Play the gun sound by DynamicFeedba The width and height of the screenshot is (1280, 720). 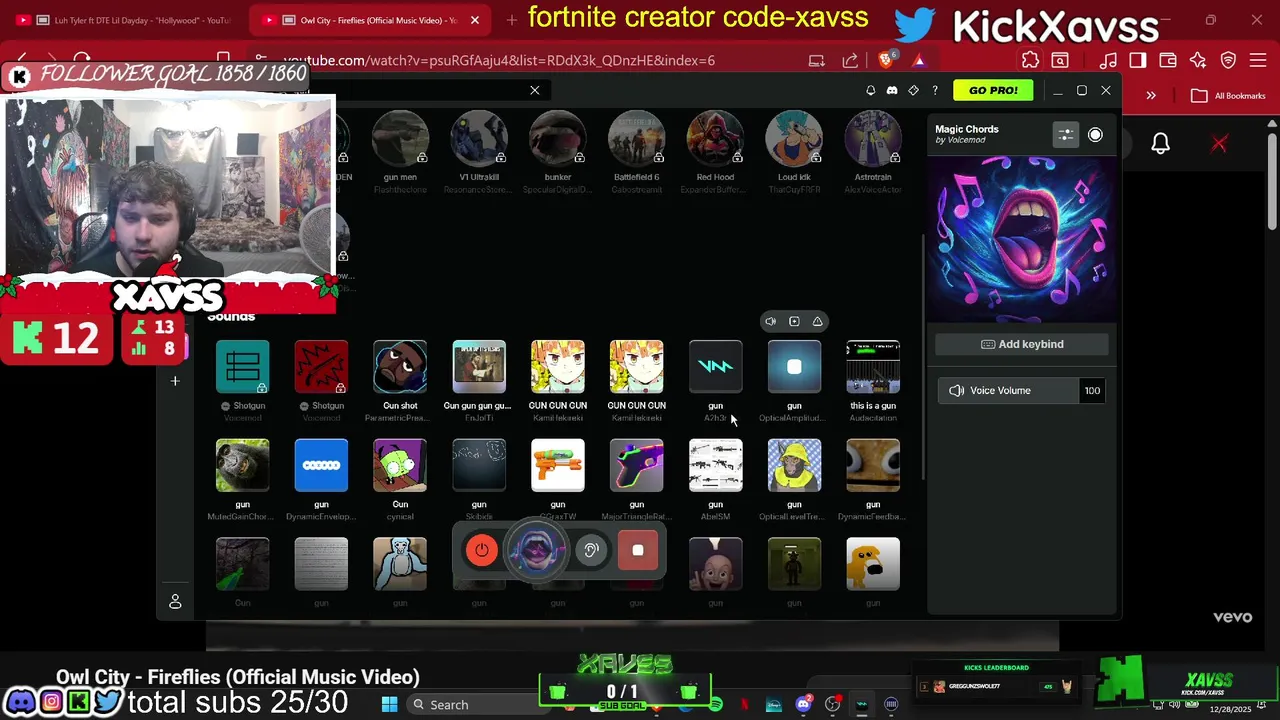point(873,465)
